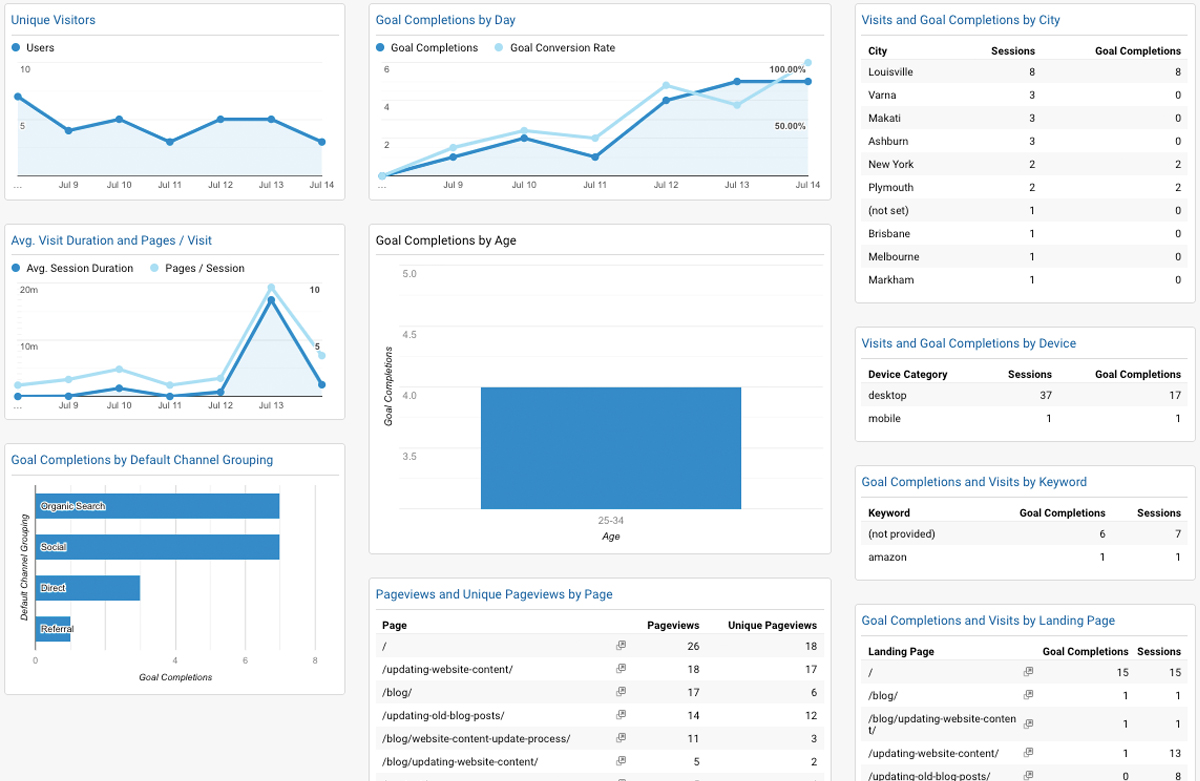The image size is (1200, 781).
Task: Open the external link icon for /updating-website-content/ page
Action: (621, 669)
